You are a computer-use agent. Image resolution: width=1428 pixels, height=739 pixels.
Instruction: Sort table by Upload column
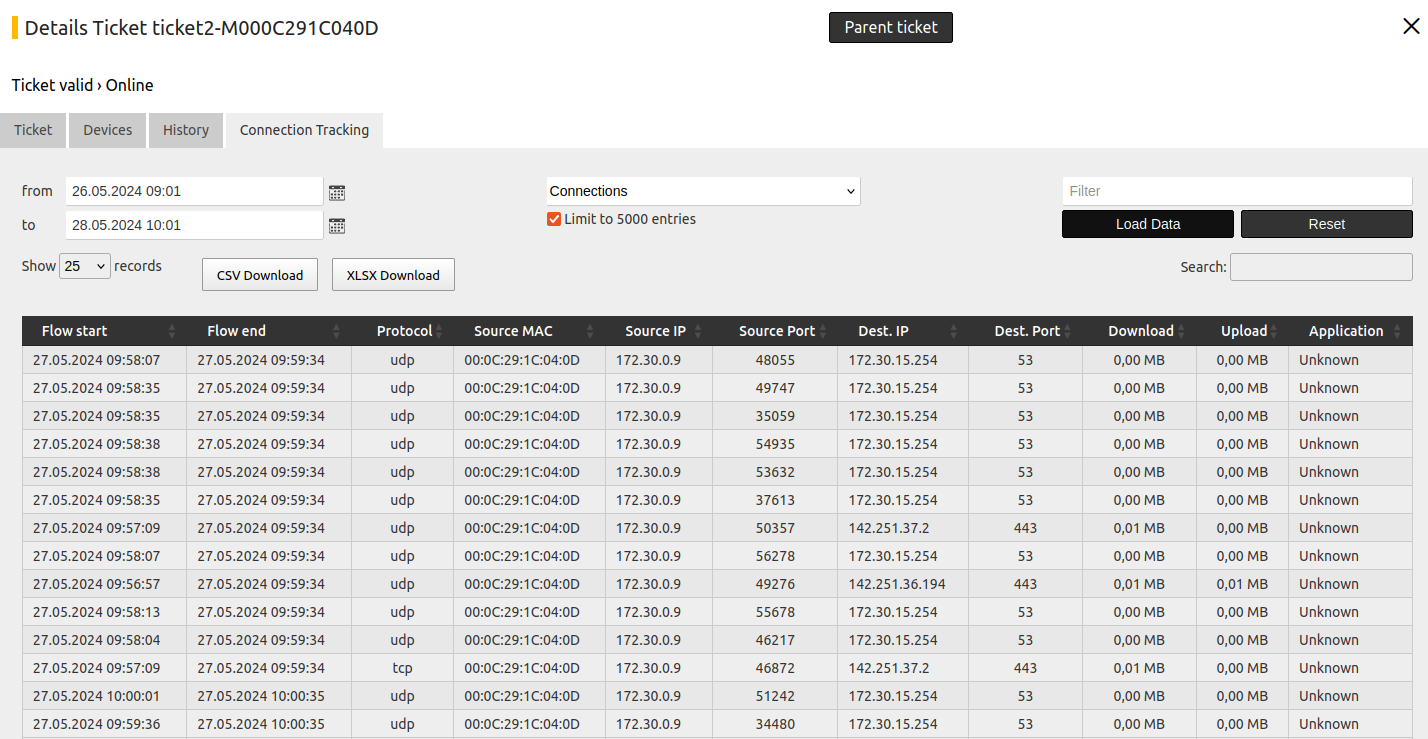point(1243,331)
